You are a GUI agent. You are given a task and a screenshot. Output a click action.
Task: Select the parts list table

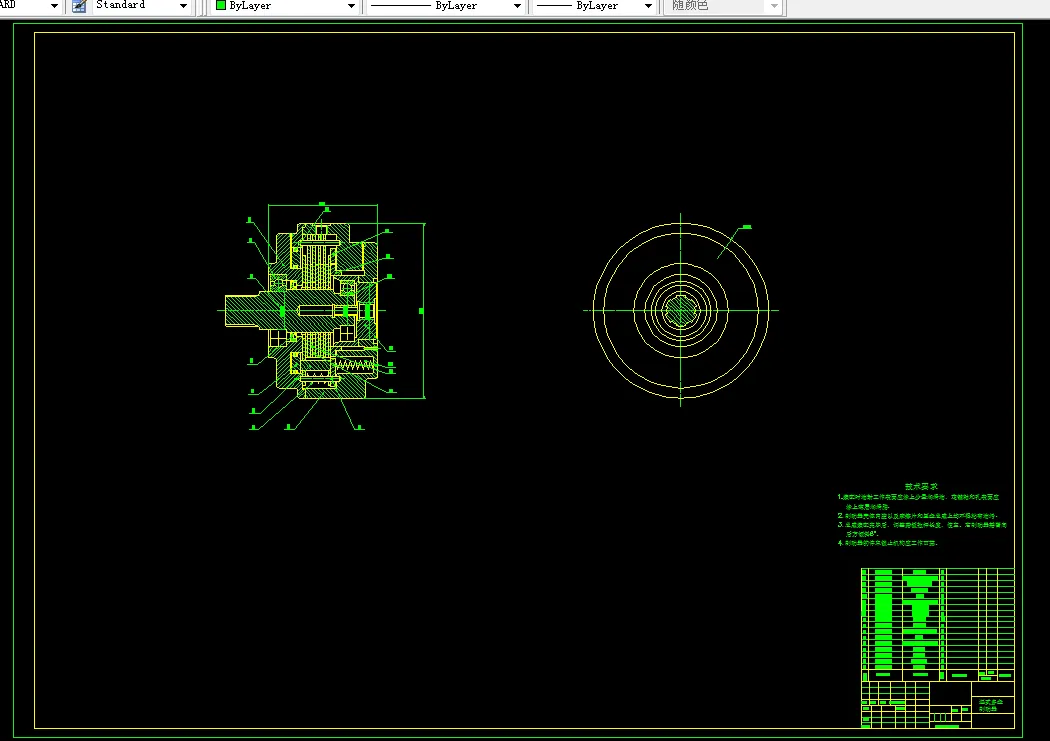pyautogui.click(x=938, y=625)
